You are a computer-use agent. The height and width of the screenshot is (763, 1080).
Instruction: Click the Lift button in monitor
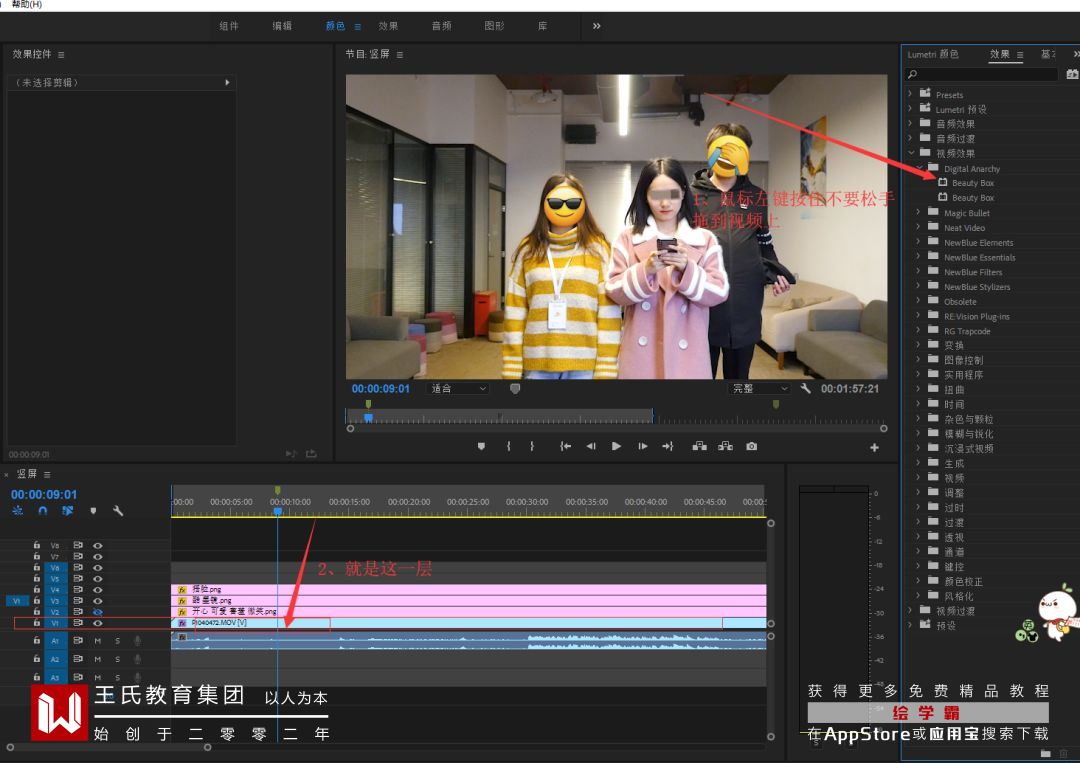(x=700, y=446)
